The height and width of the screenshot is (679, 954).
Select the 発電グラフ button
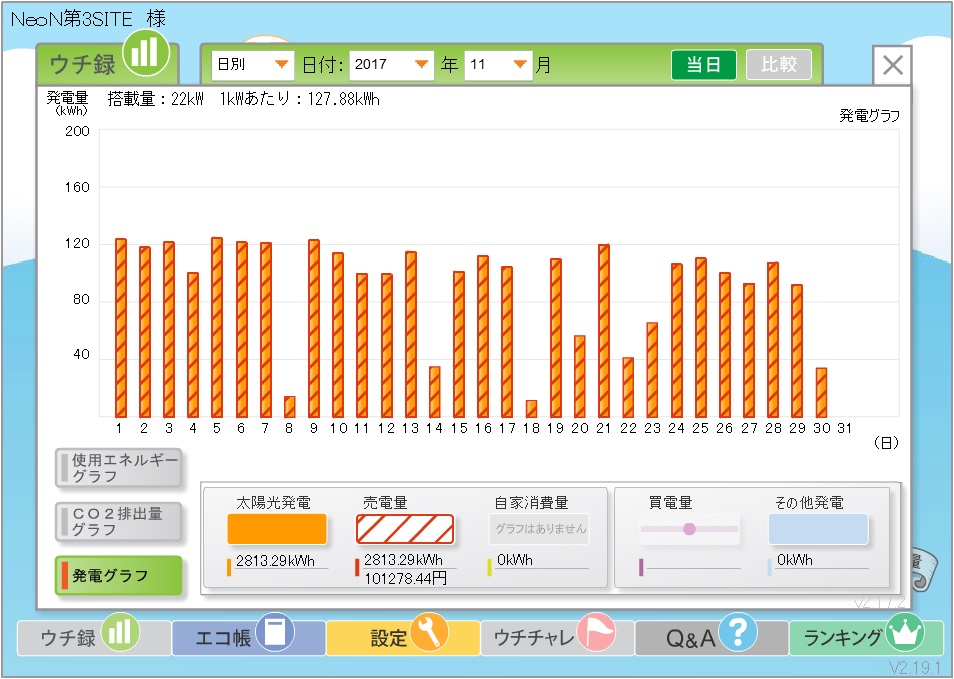(x=119, y=575)
